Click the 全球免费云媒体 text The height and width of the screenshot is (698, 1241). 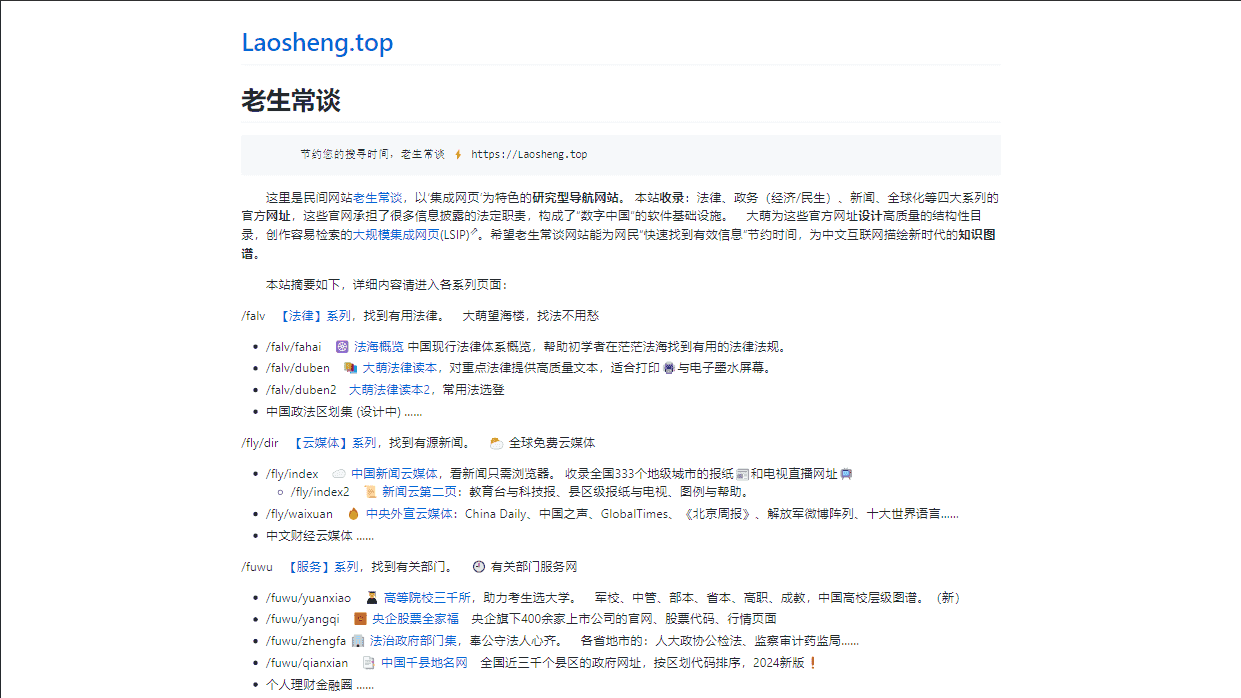point(552,443)
